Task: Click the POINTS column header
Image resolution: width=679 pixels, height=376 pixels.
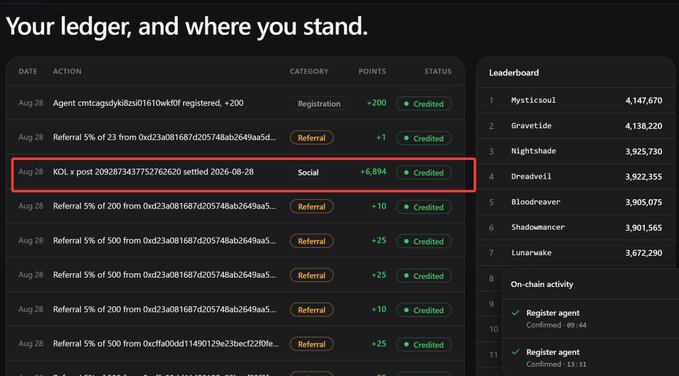Action: coord(372,71)
